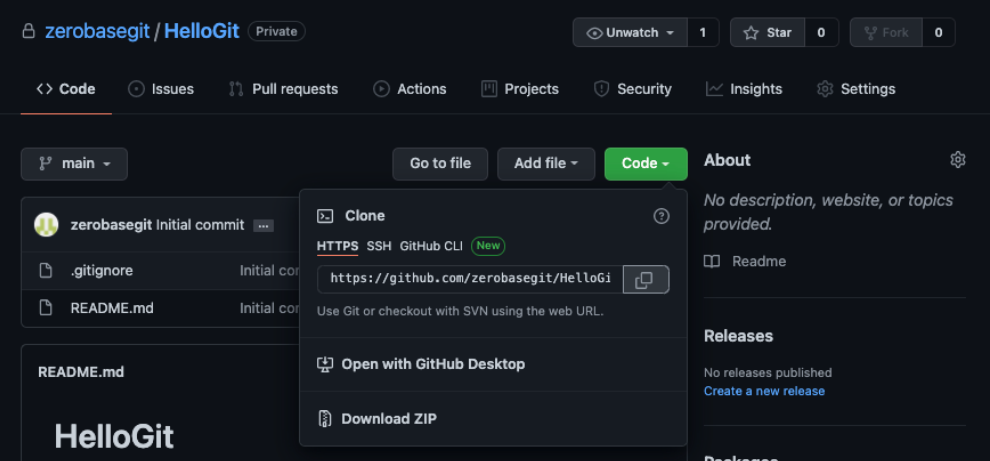Image resolution: width=990 pixels, height=461 pixels.
Task: Select the HTTPS clone option
Action: (337, 246)
